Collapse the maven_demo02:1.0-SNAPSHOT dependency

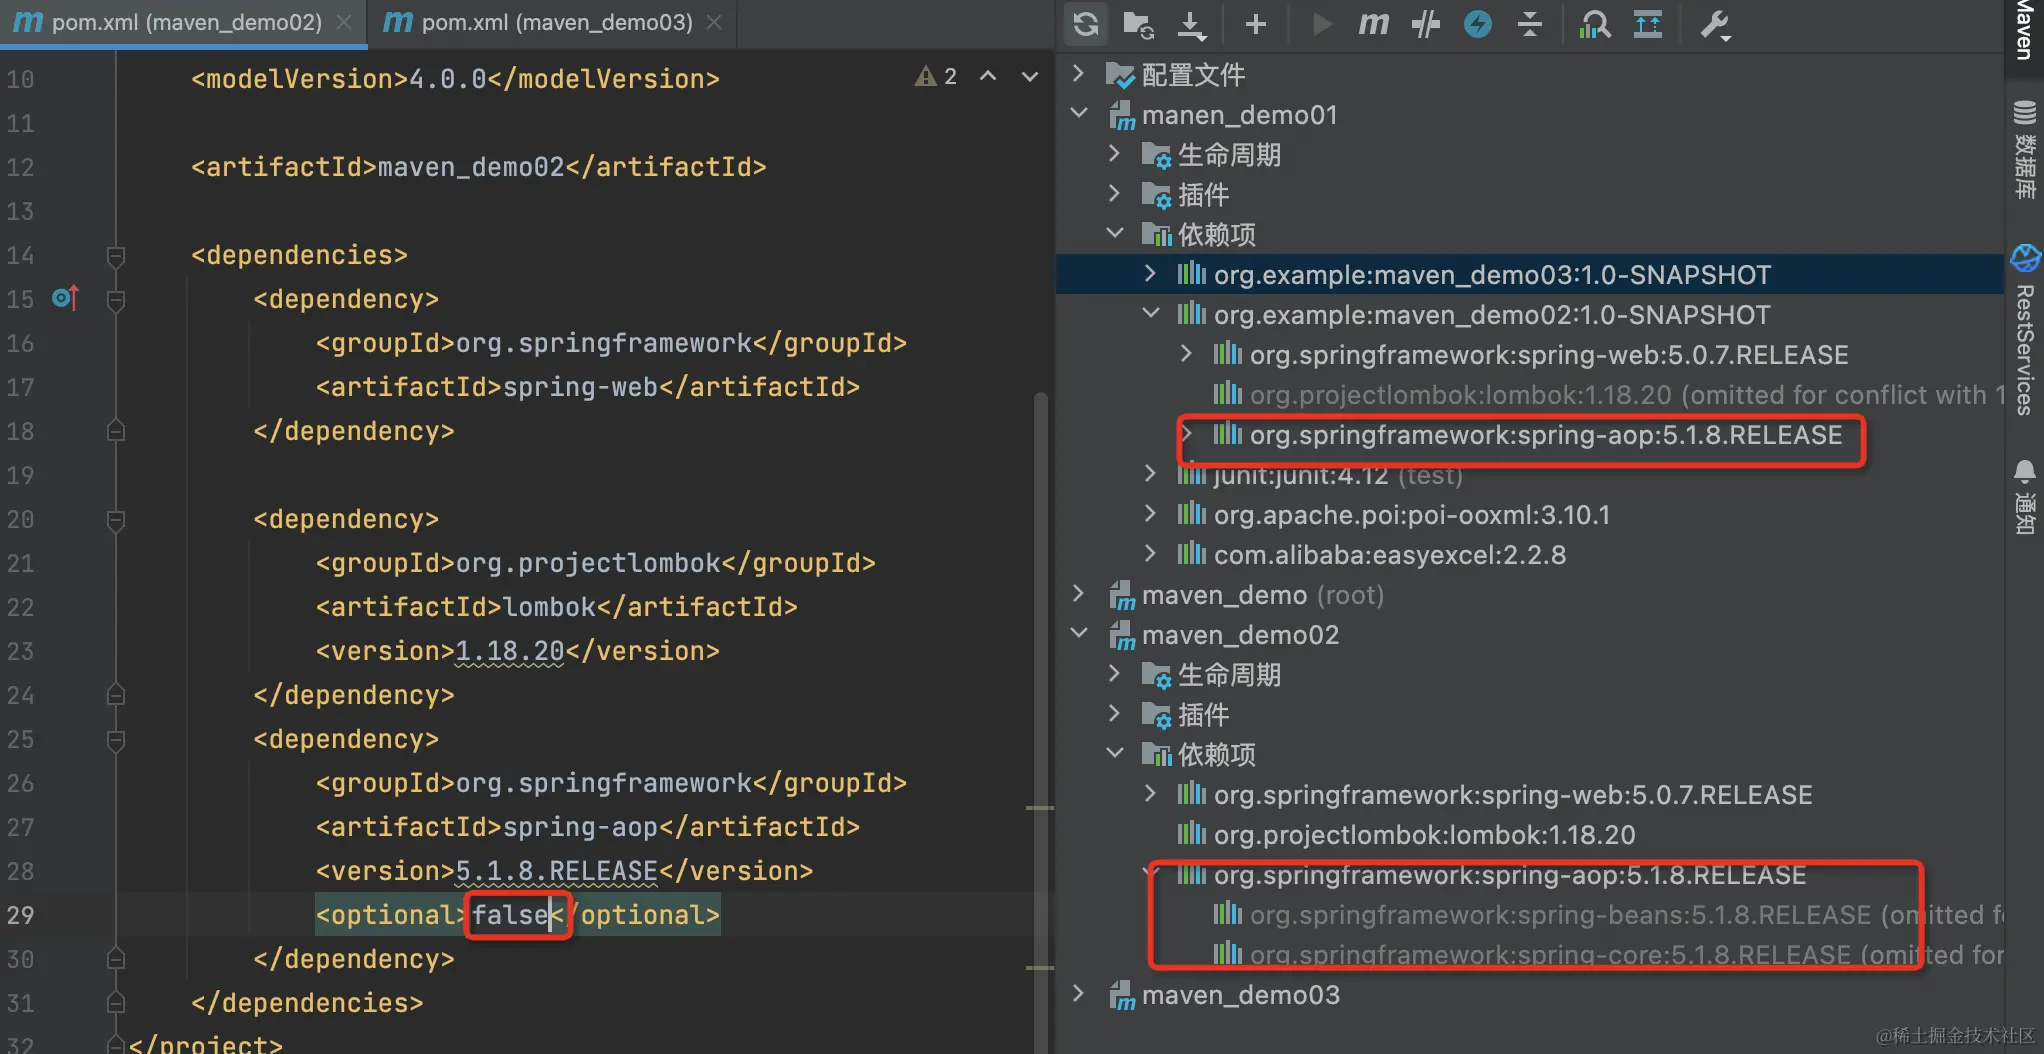coord(1151,313)
